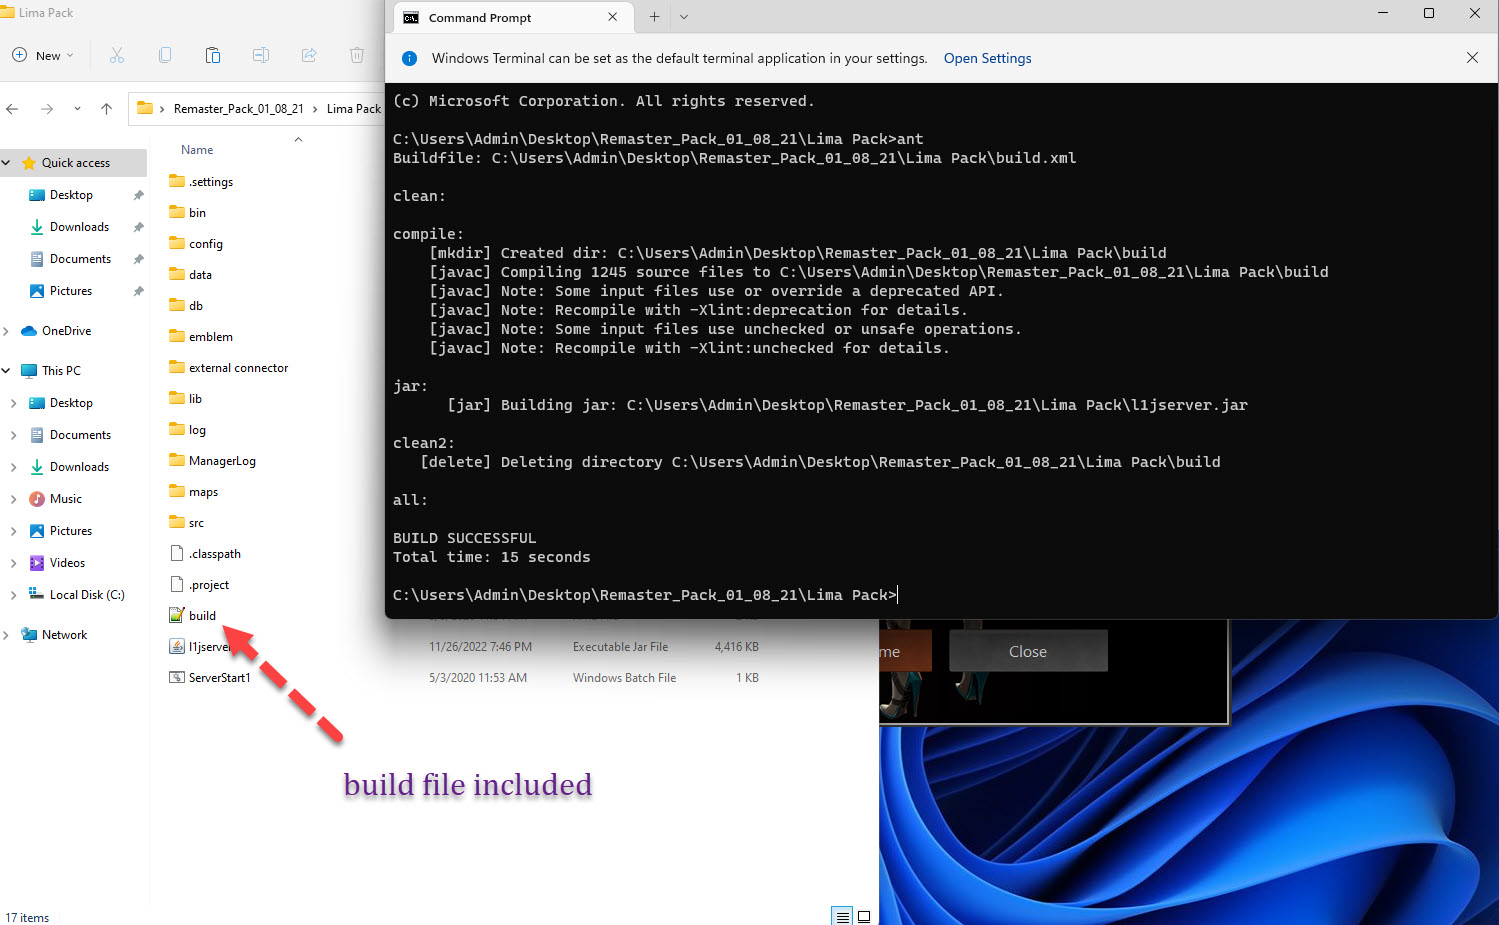This screenshot has height=925, width=1499.
Task: Select the .settings folder
Action: [211, 182]
